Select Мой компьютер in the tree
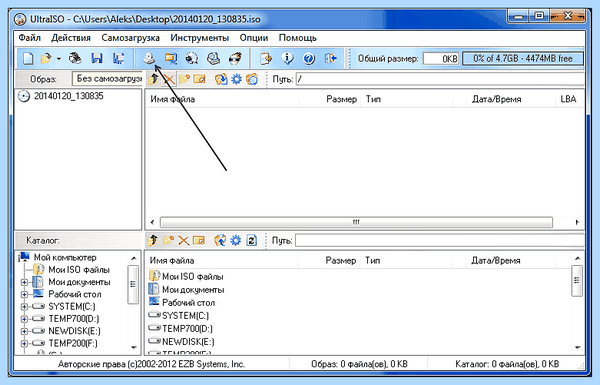 (58, 257)
